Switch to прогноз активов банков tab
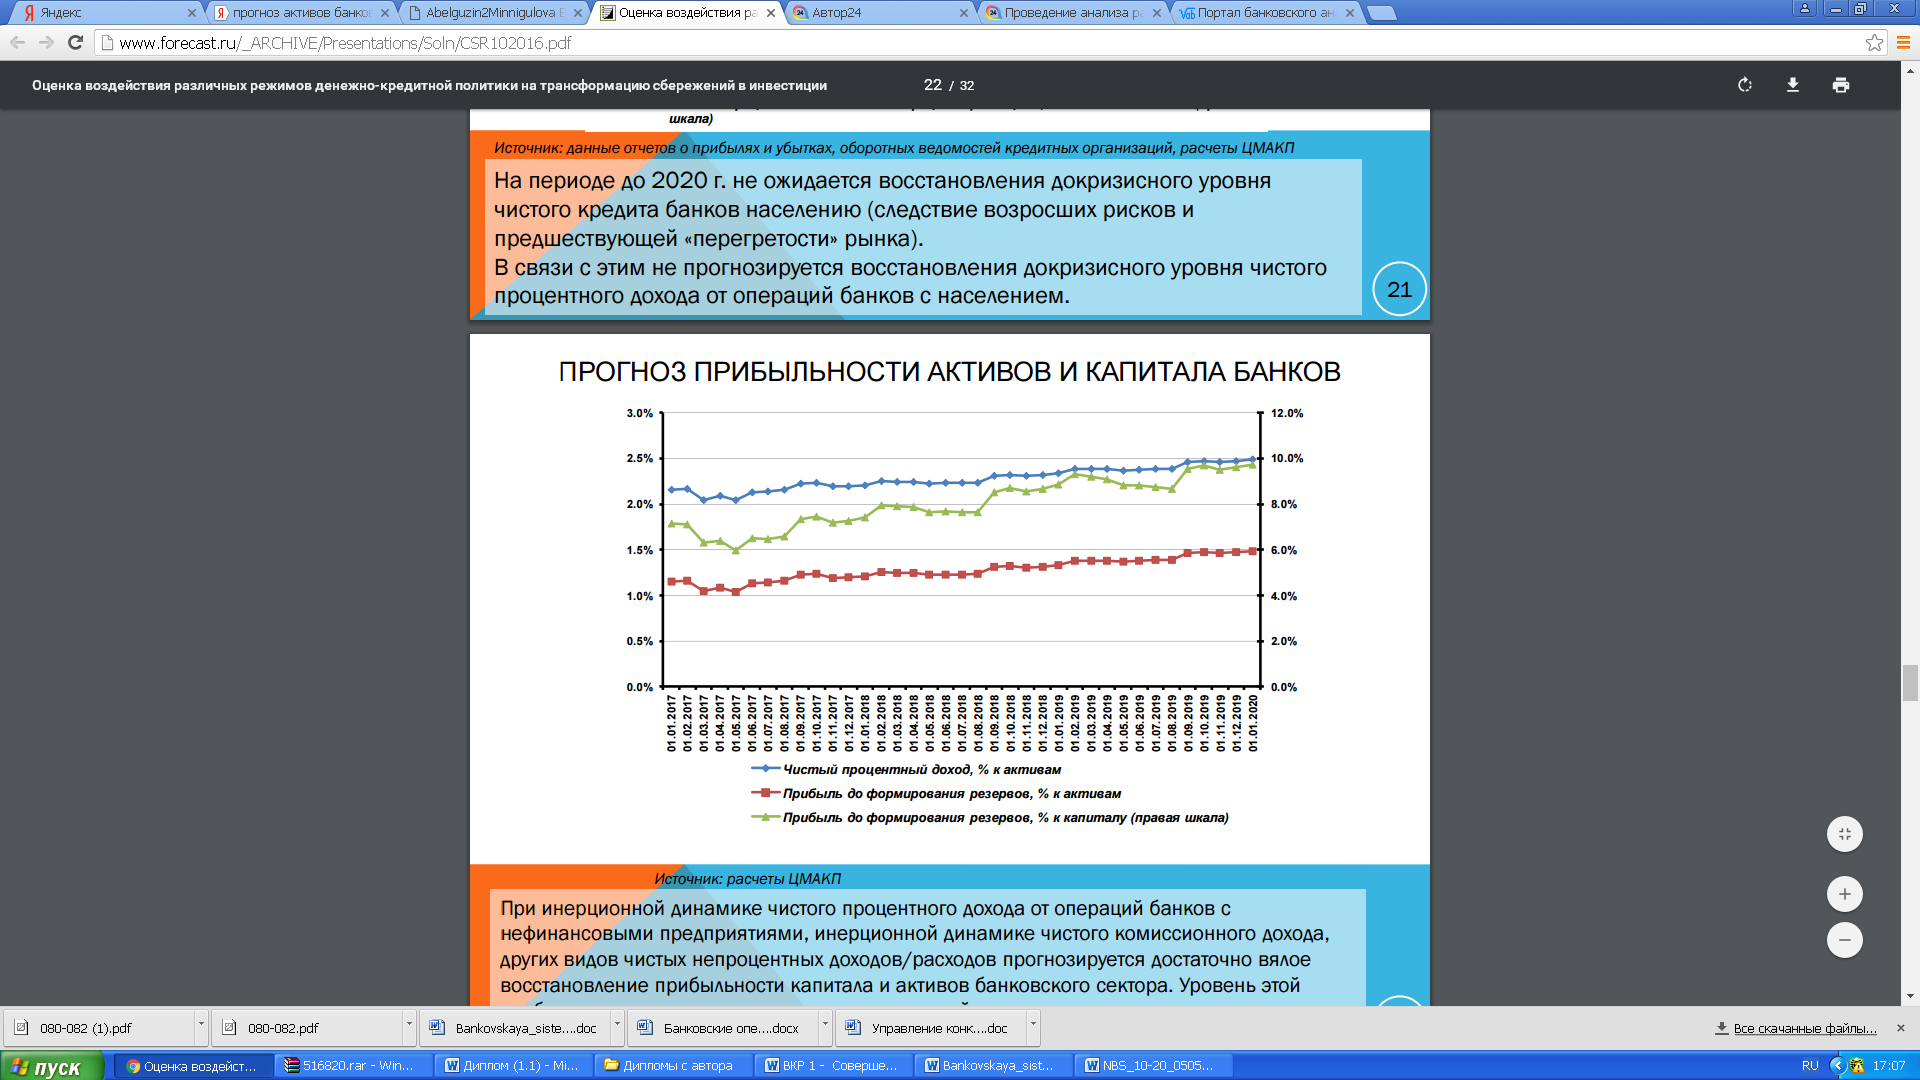The height and width of the screenshot is (1080, 1920). (x=300, y=13)
